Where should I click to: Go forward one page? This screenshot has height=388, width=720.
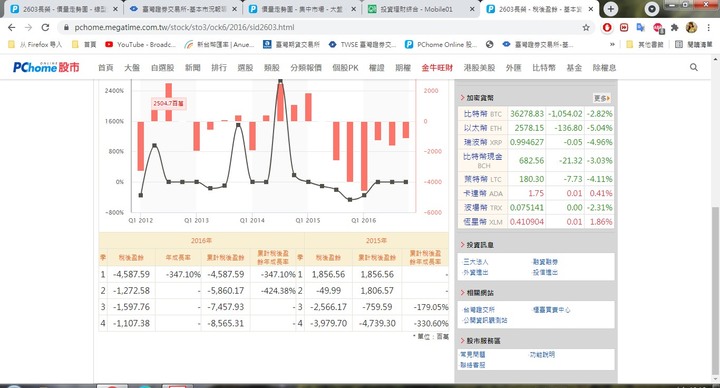pyautogui.click(x=28, y=28)
